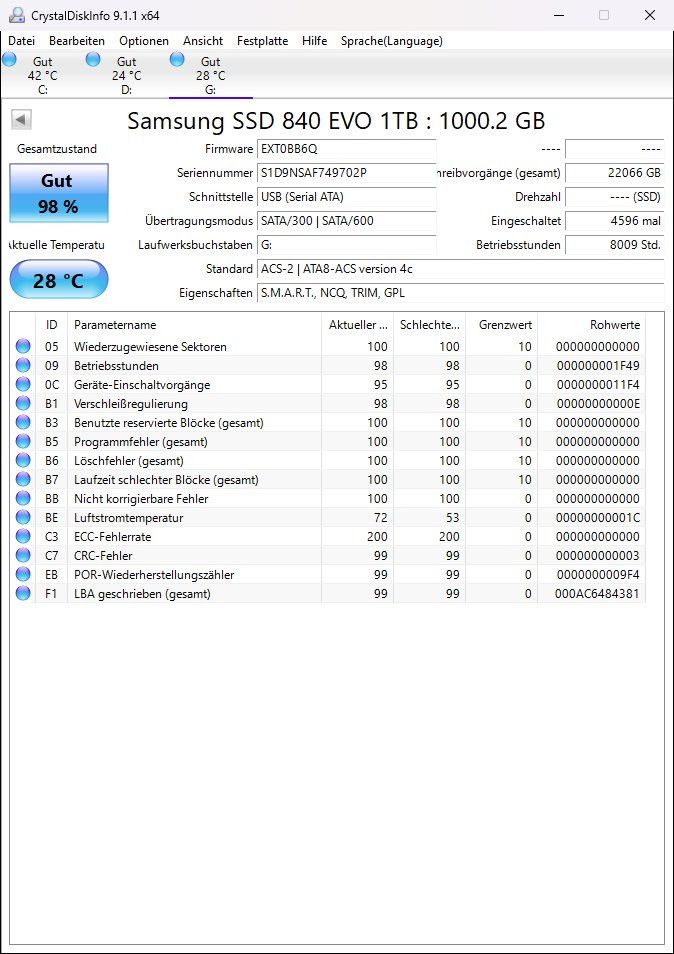674x954 pixels.
Task: Click status orb for POR-Wiederherstellungszähler row
Action: [x=23, y=574]
